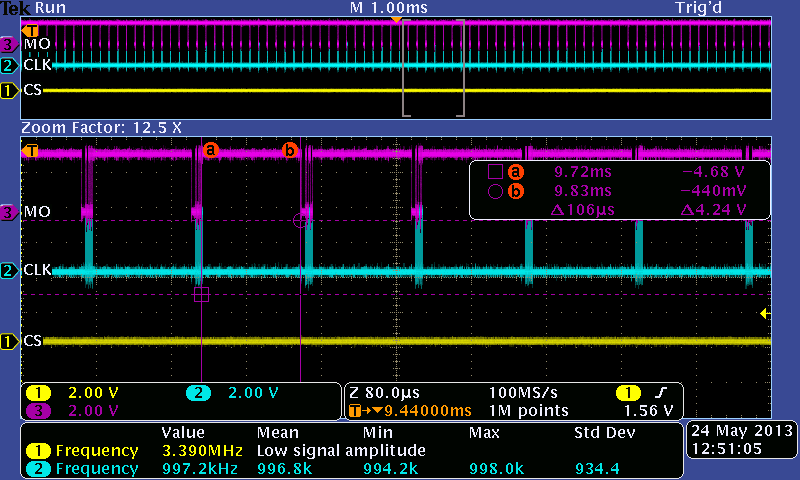The image size is (800, 480).
Task: Click channel 1 marker beside the zoomed CS label
Action: [9, 341]
